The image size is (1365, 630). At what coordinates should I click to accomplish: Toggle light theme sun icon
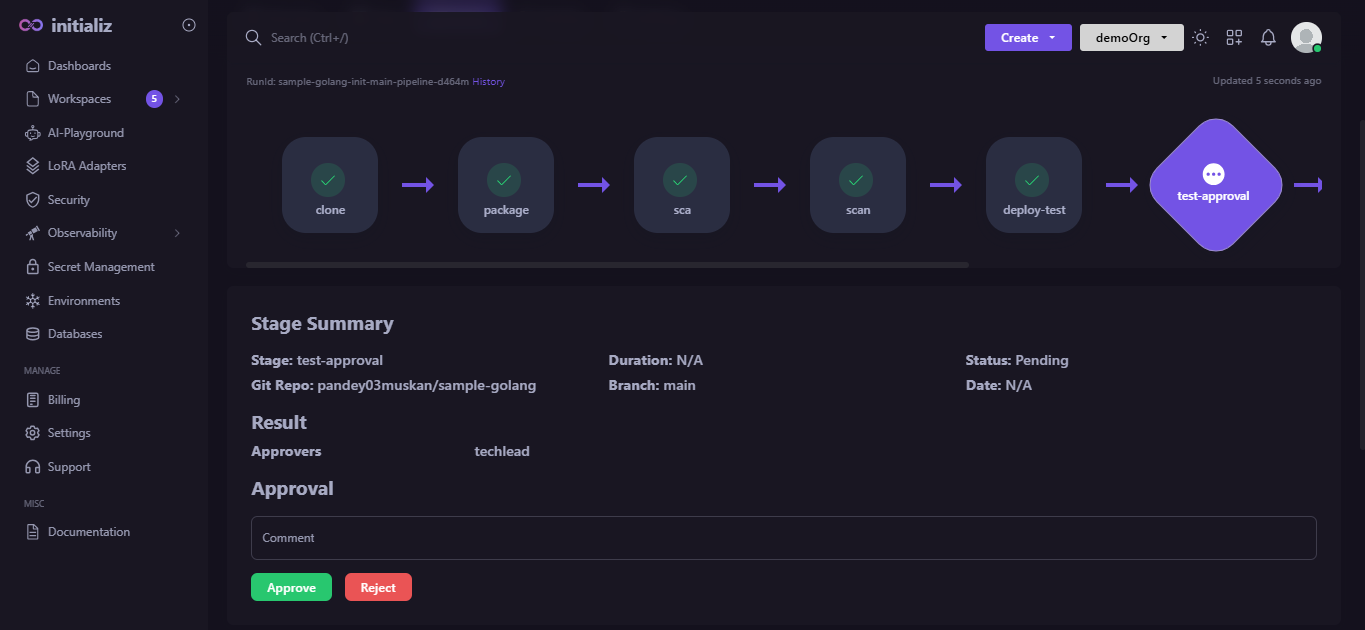[x=1201, y=37]
